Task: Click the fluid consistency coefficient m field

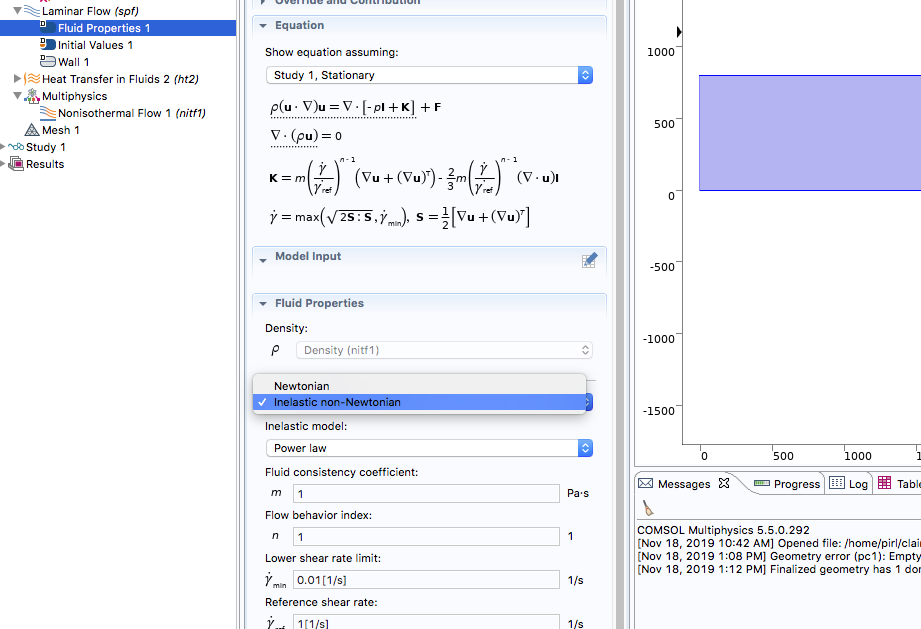Action: click(426, 493)
